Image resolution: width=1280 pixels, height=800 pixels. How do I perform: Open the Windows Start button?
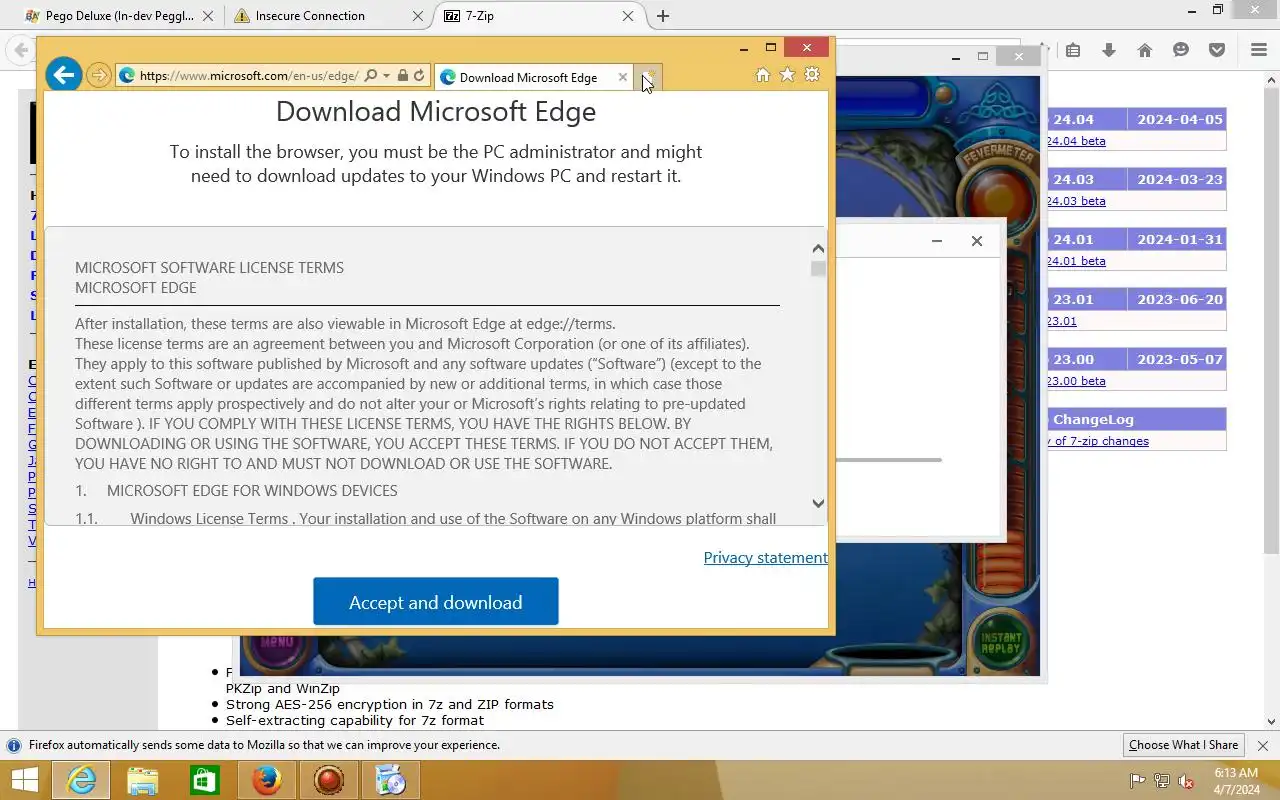[x=24, y=780]
